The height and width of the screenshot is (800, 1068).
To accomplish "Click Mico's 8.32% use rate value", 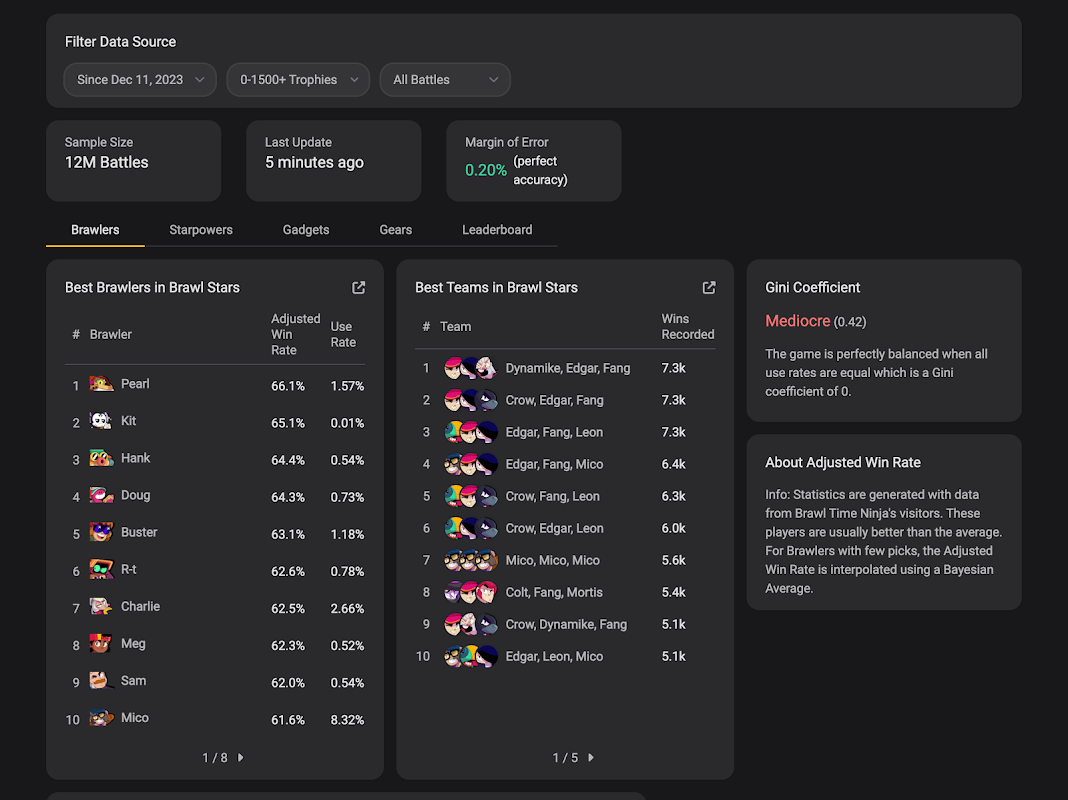I will pos(347,720).
